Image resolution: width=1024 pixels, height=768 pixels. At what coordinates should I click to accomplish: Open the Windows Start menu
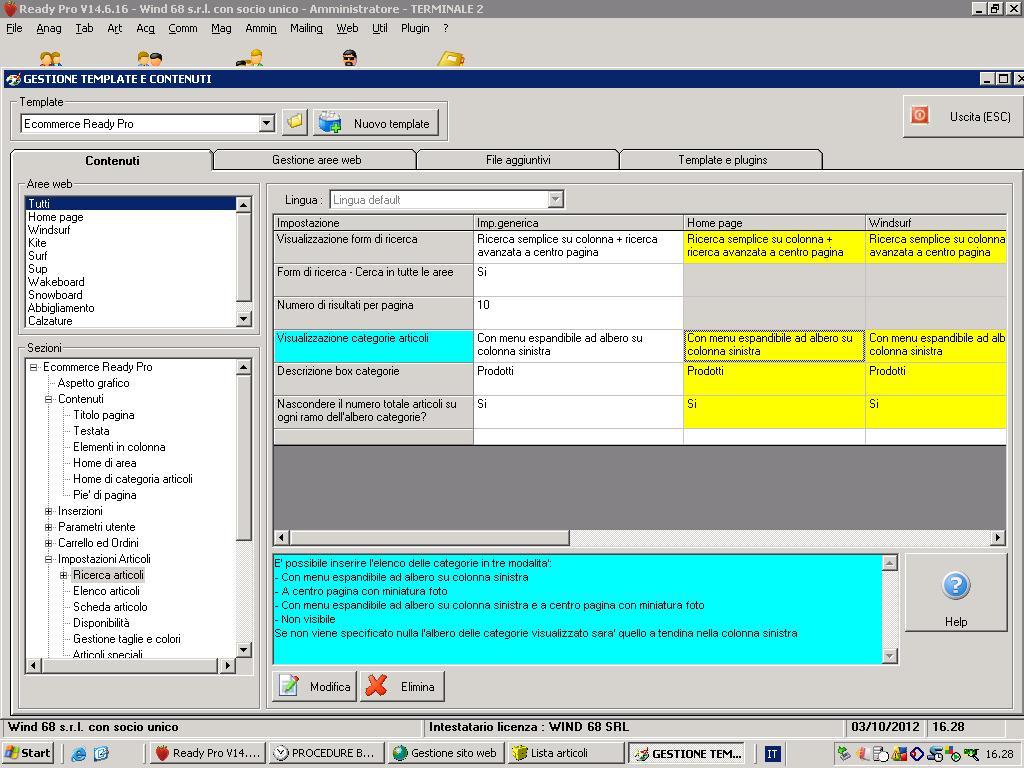click(28, 753)
